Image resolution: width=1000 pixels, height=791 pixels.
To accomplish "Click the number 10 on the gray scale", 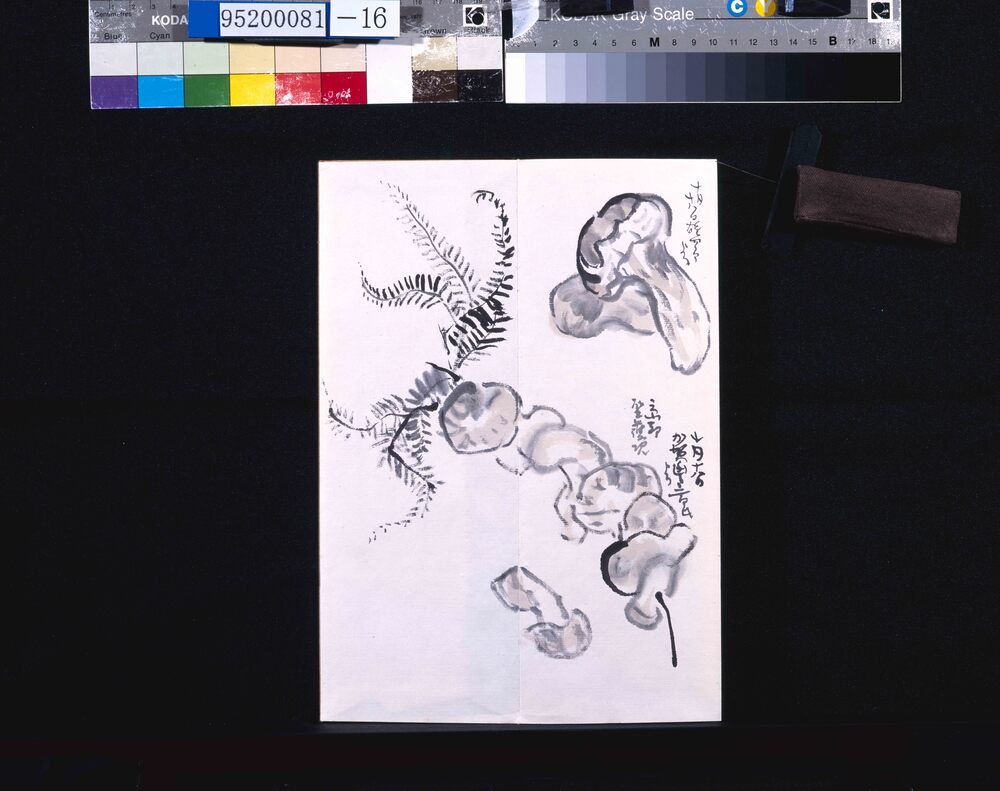I will point(713,42).
